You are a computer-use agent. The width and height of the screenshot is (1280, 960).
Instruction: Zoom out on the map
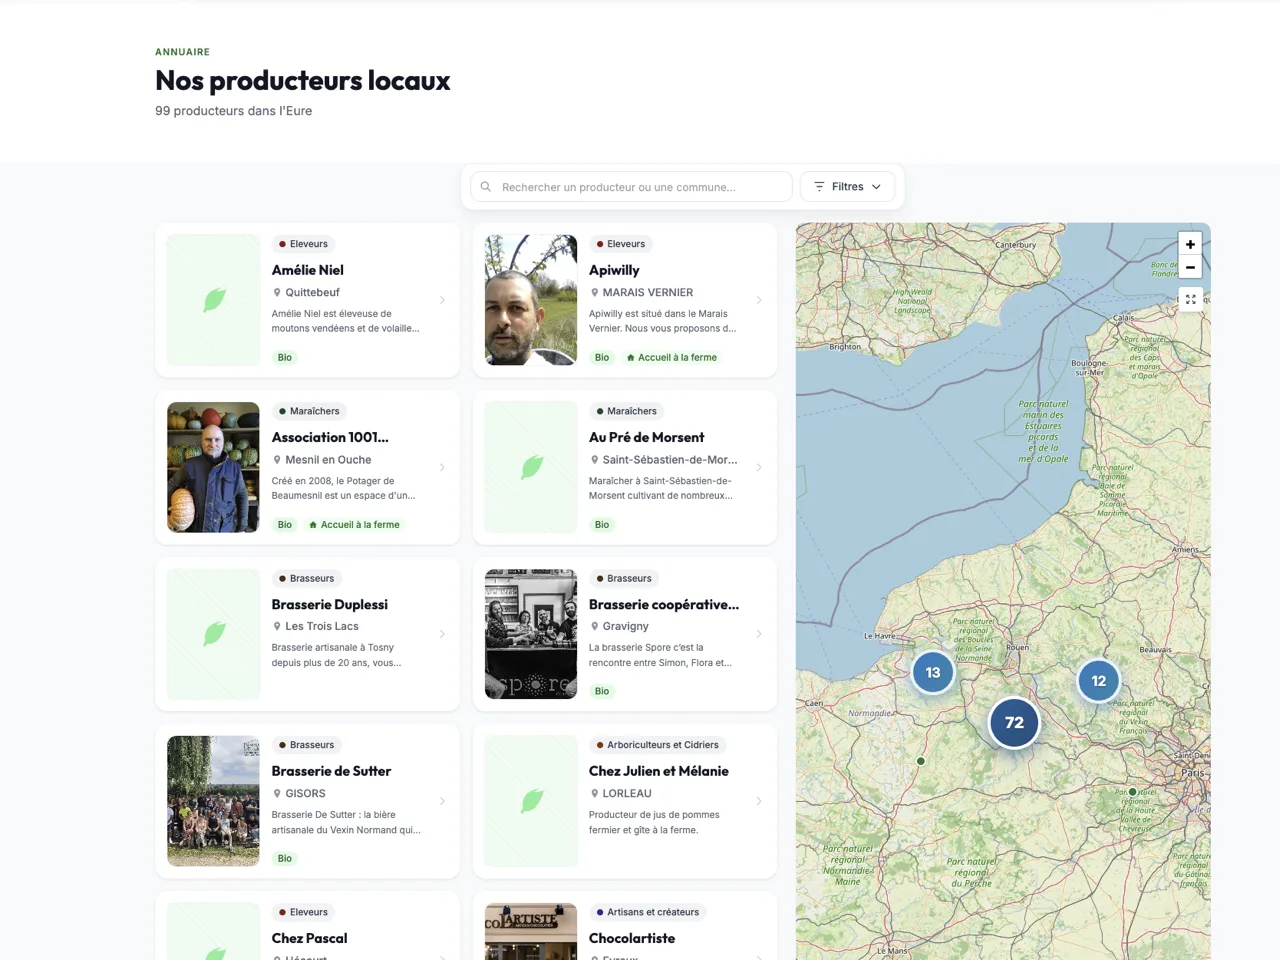pos(1190,267)
